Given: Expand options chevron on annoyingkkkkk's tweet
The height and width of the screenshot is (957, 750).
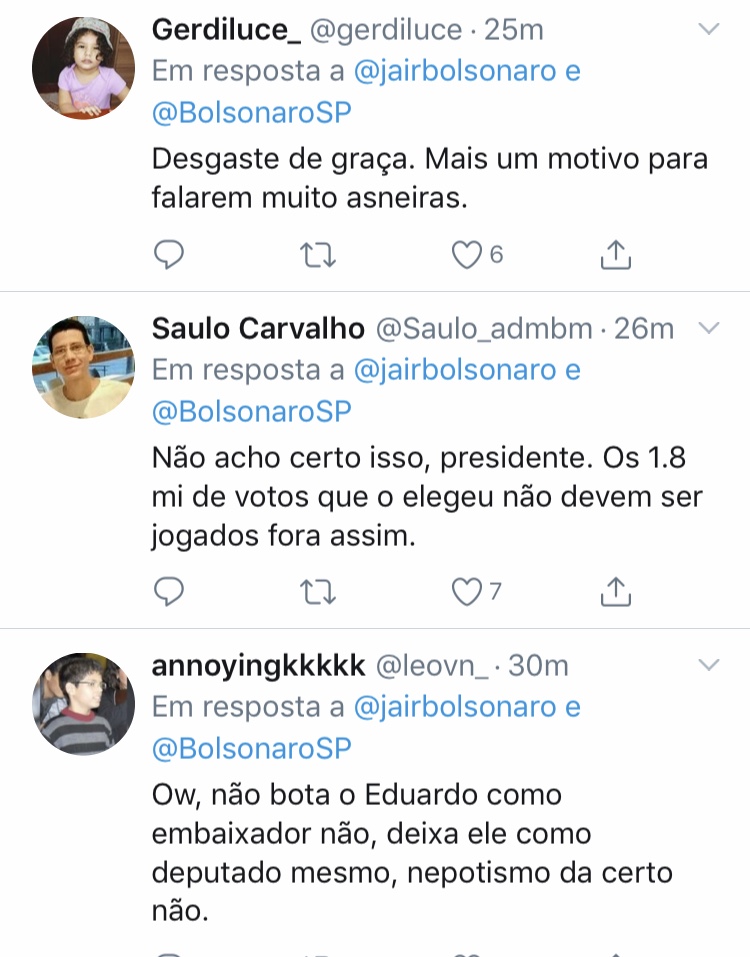Looking at the screenshot, I should coord(708,665).
